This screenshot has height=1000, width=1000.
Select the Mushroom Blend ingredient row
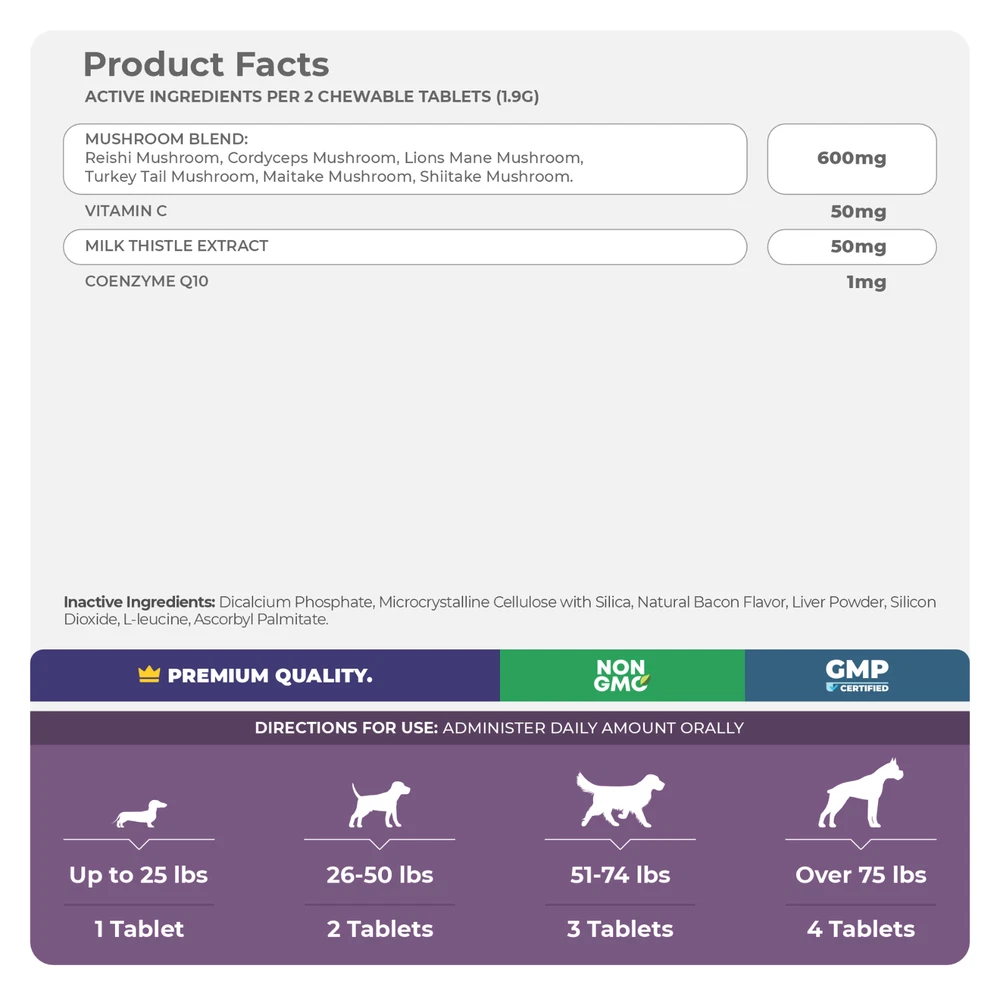coord(404,158)
